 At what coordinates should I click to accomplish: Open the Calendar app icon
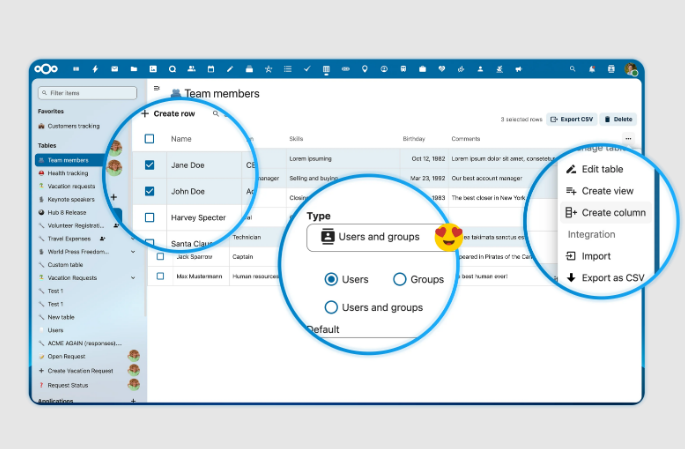click(x=211, y=69)
